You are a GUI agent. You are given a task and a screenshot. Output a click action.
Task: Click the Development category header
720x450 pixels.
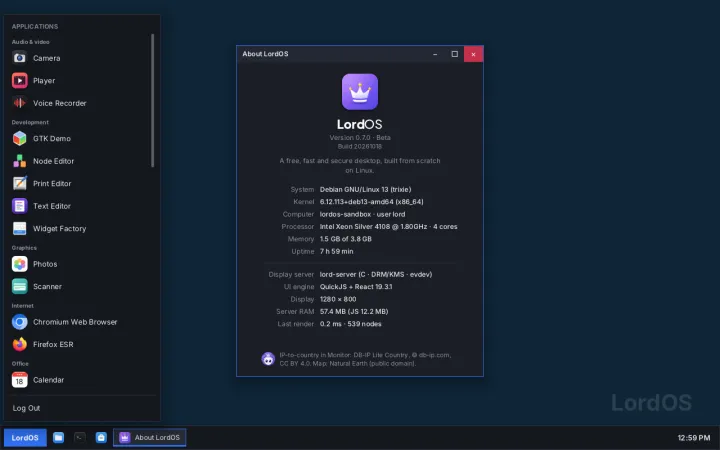point(30,122)
